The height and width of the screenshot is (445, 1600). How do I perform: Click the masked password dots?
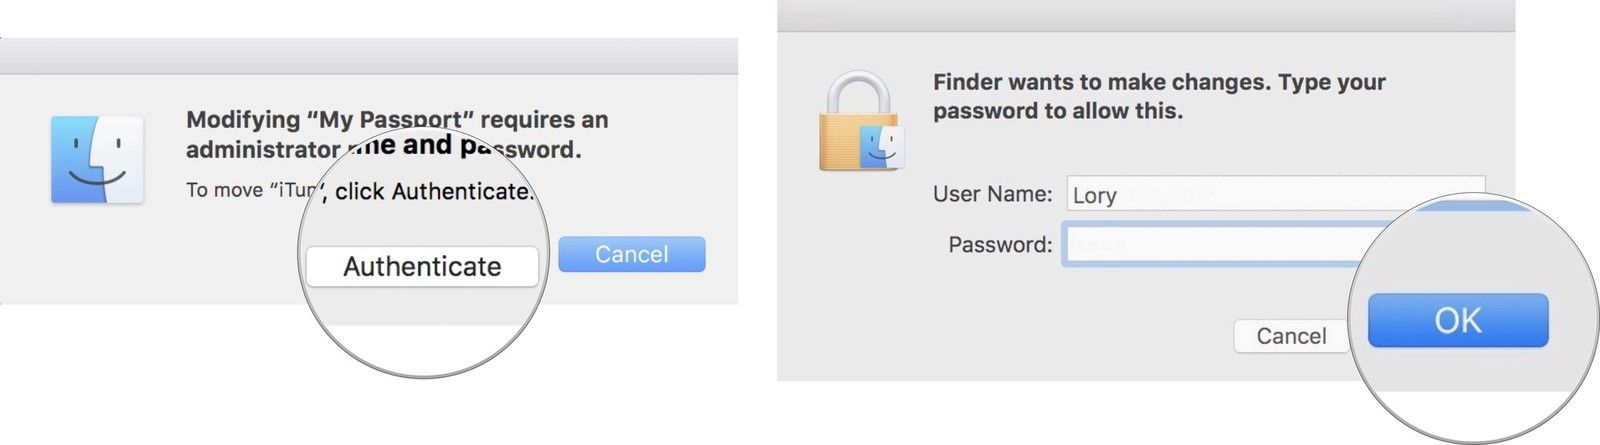pos(1100,245)
